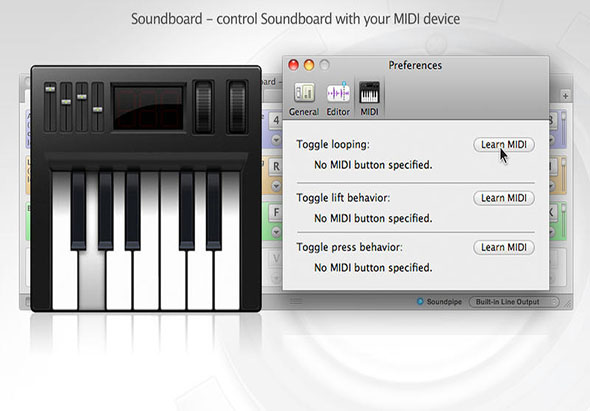Image resolution: width=590 pixels, height=411 pixels.
Task: Click the Preferences window title
Action: tap(415, 65)
